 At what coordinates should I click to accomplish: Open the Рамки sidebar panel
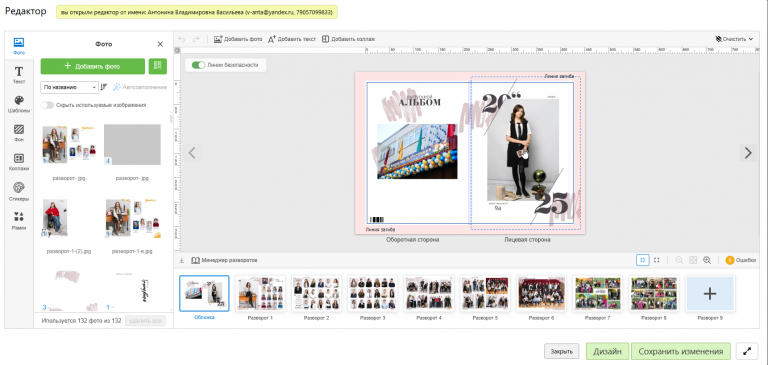(x=19, y=221)
